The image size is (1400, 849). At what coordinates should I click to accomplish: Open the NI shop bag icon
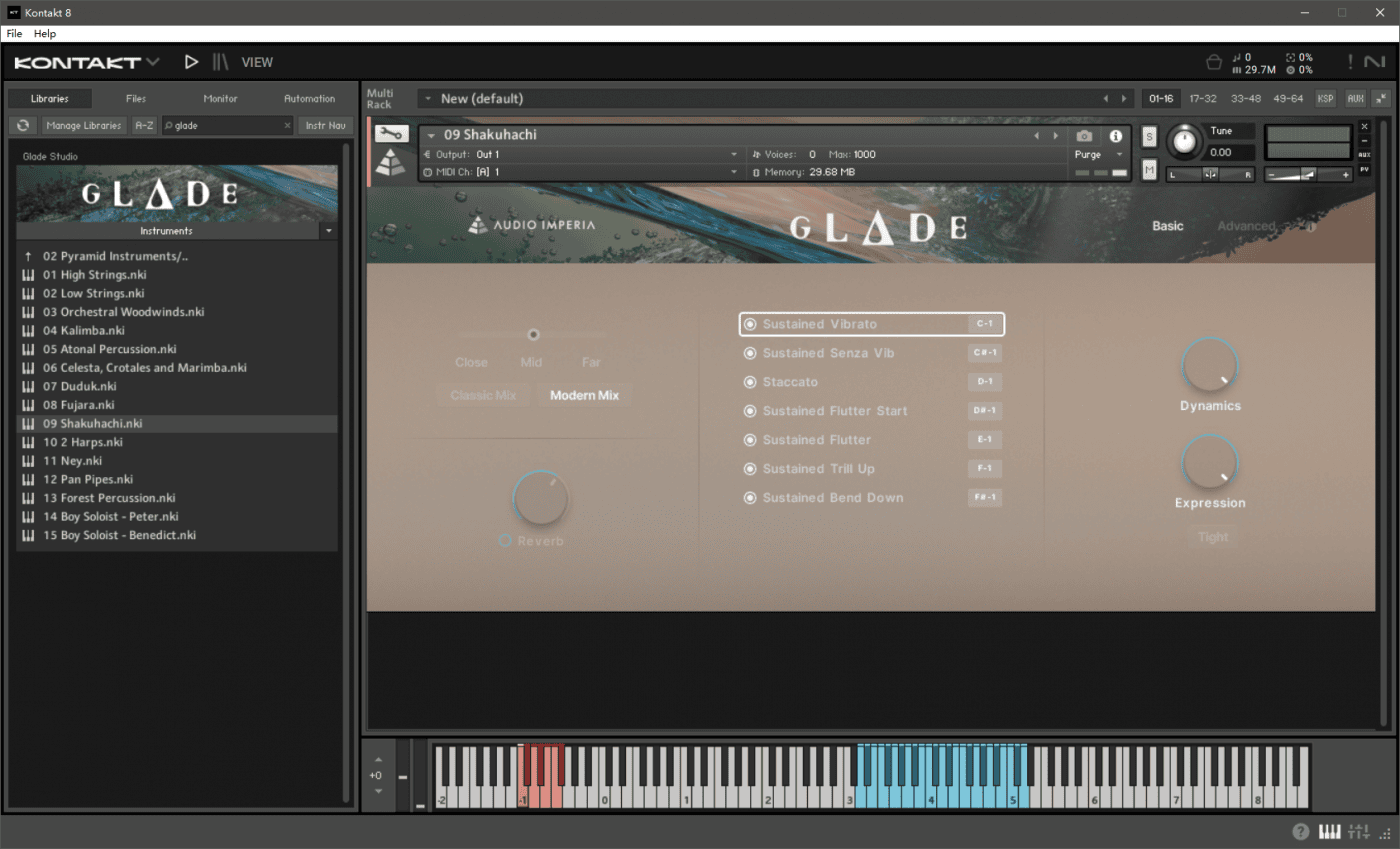[x=1213, y=62]
